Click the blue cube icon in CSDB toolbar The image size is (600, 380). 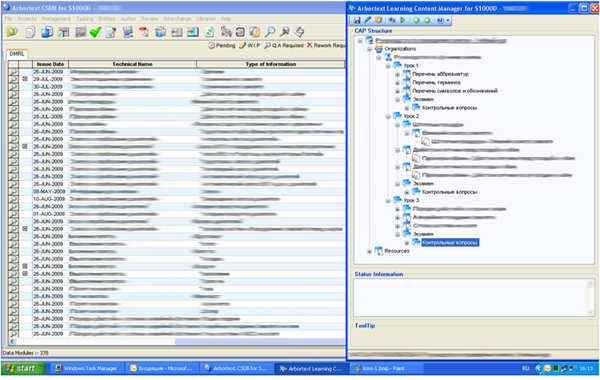(47, 32)
